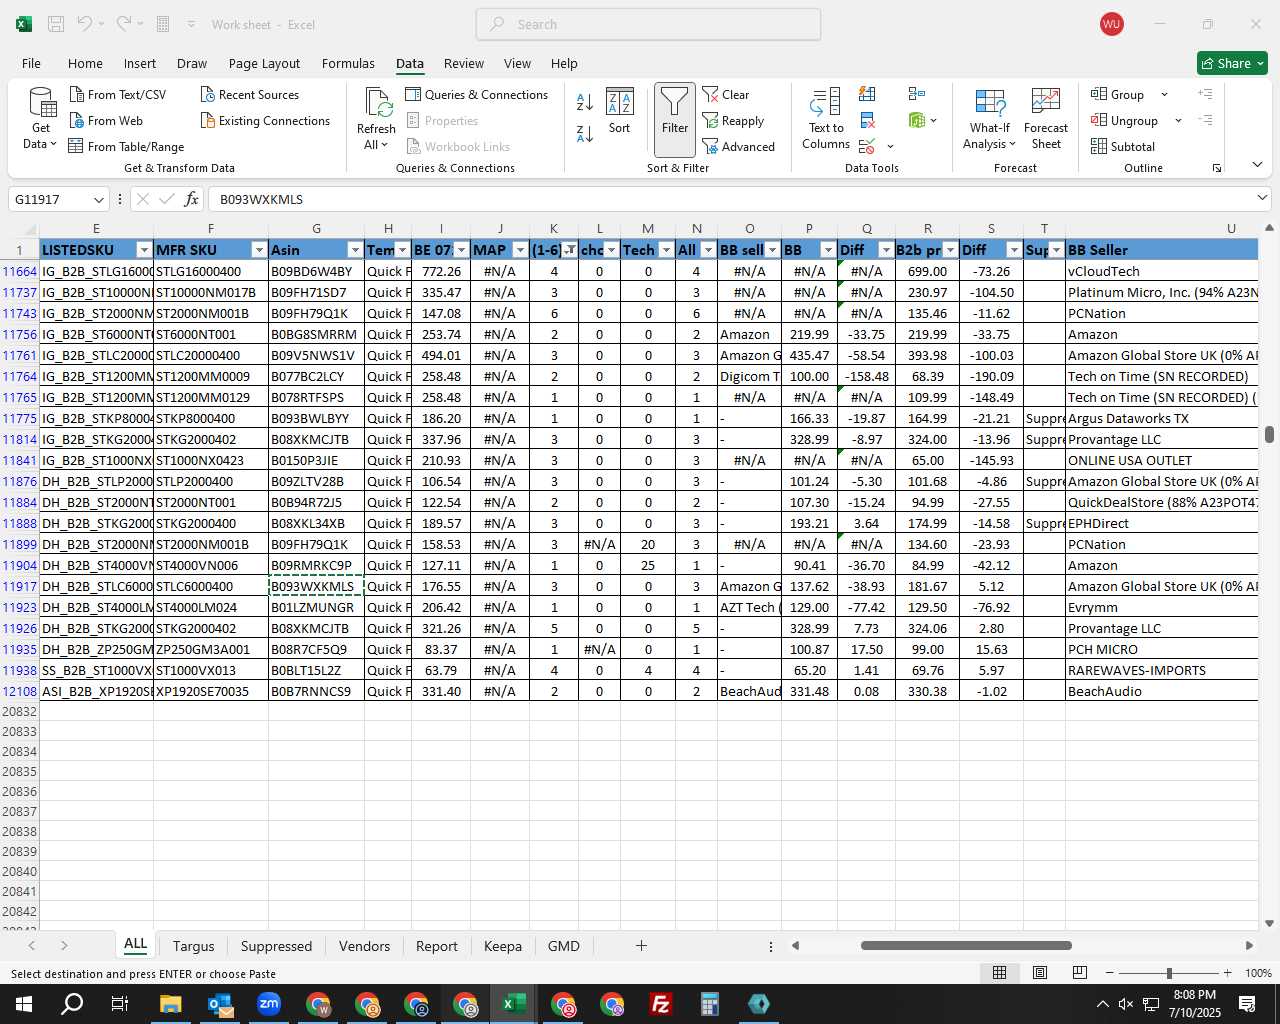Click the horizontal scrollbar thumb
Screen dimensions: 1280x1024
[x=966, y=945]
